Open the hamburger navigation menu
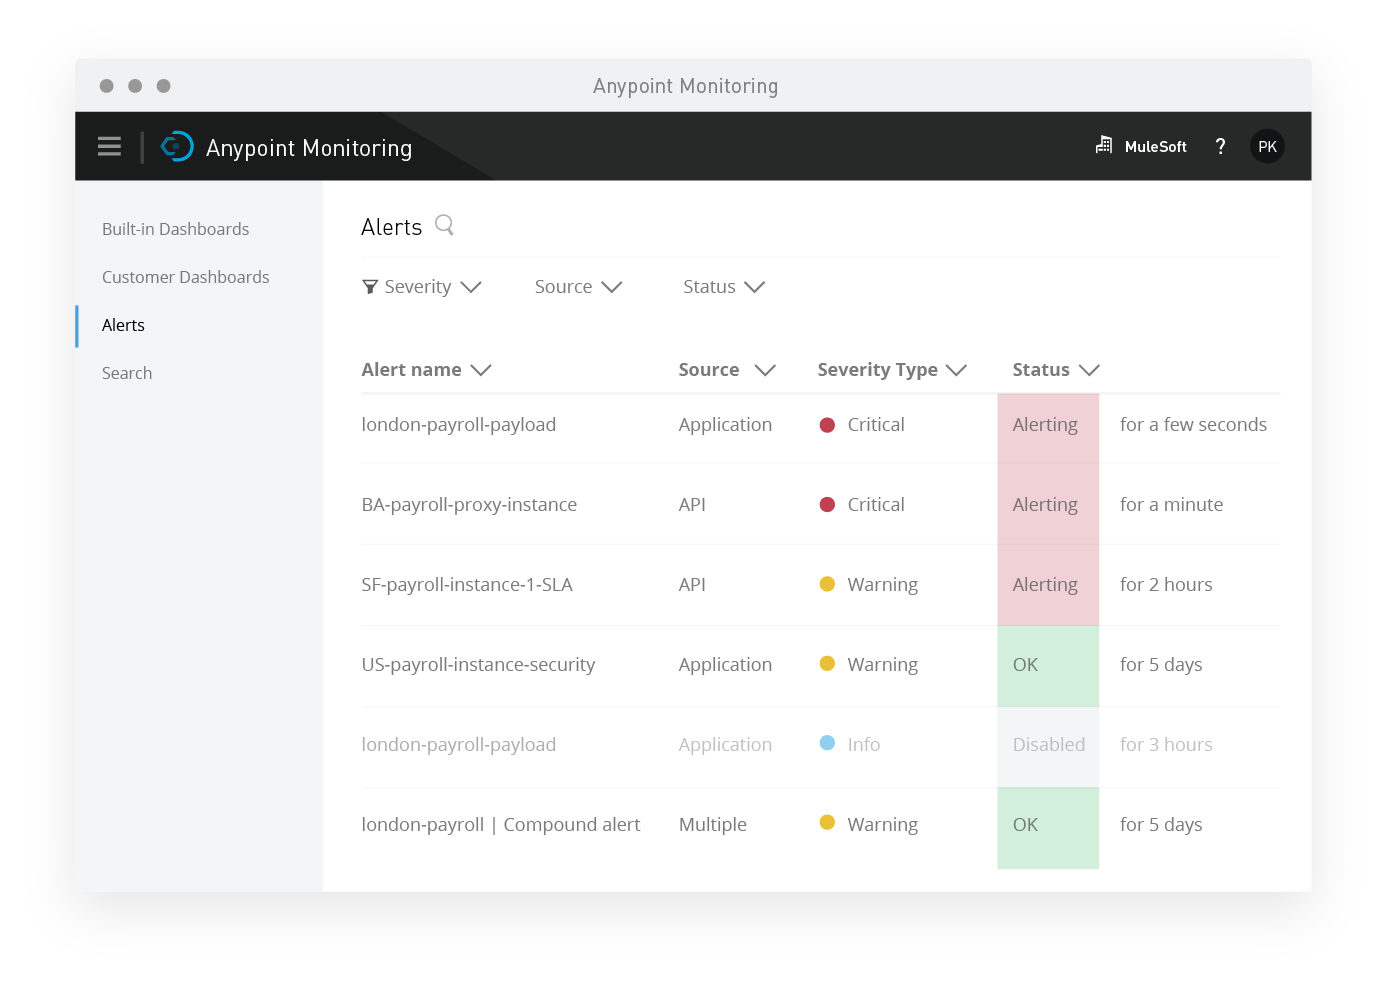This screenshot has height=985, width=1388. [x=109, y=146]
